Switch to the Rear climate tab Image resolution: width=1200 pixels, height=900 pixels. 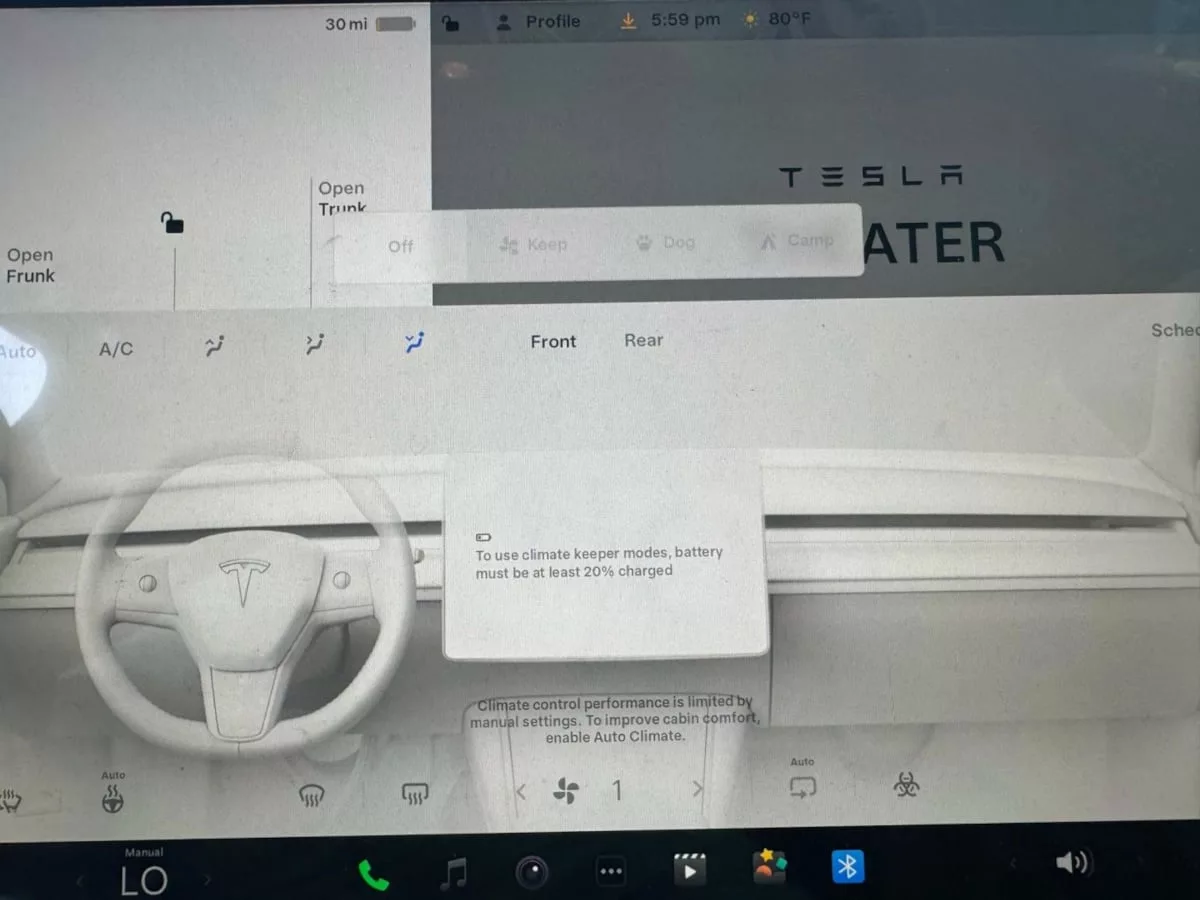[643, 340]
